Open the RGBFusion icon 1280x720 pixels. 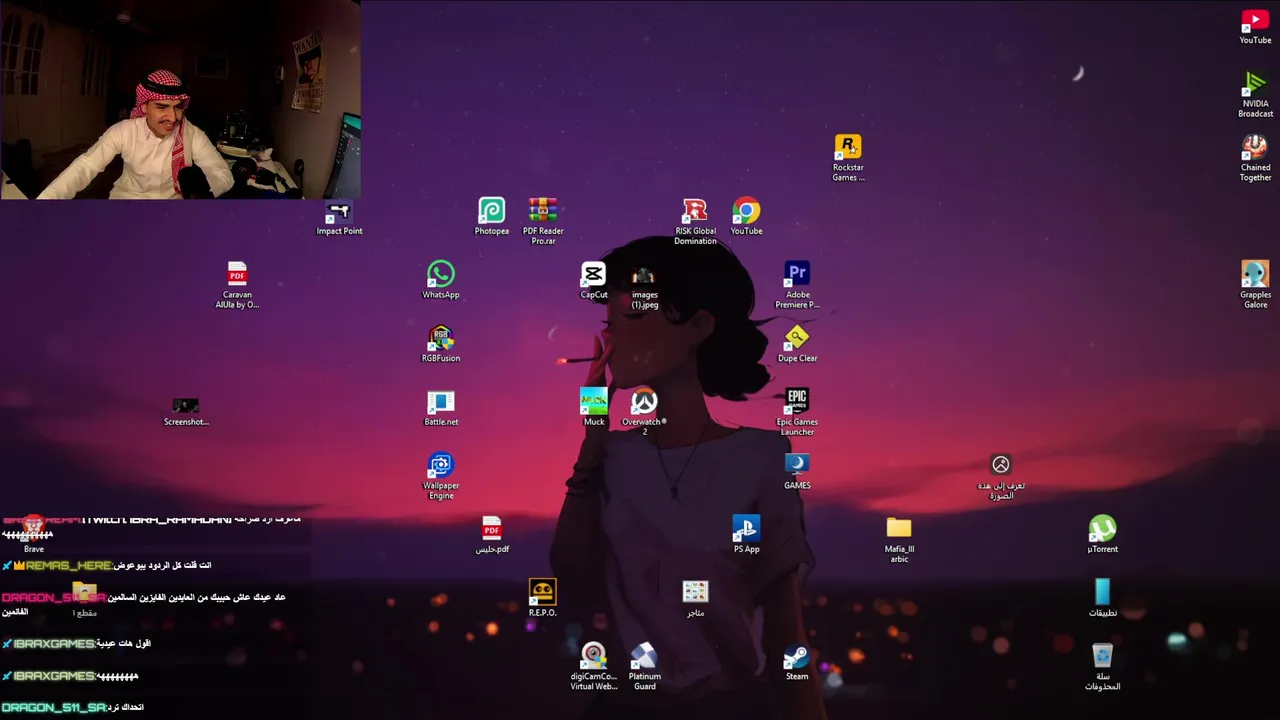point(441,344)
